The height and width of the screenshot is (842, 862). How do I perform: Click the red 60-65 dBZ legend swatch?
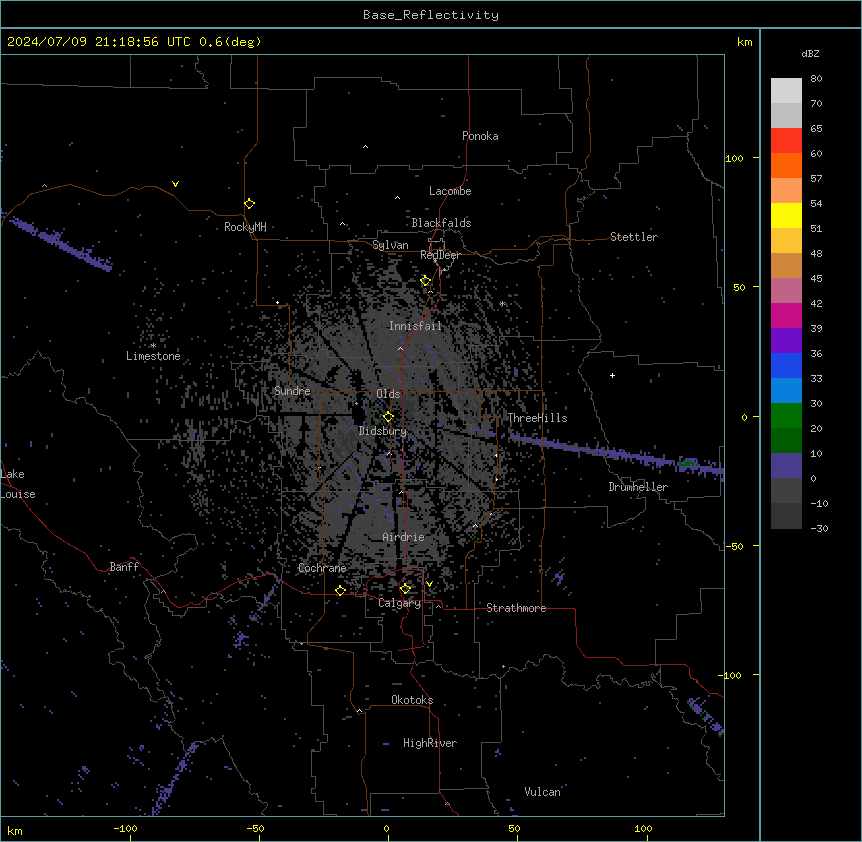[786, 141]
